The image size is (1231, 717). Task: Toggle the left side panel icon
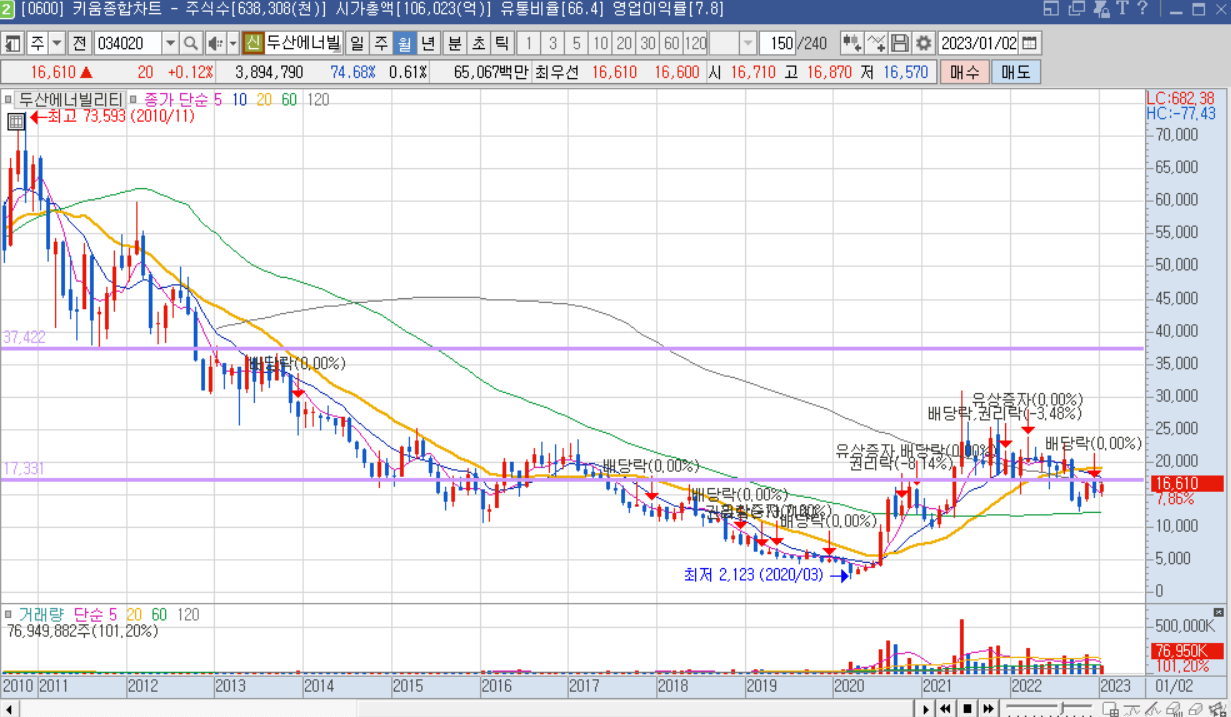[12, 43]
